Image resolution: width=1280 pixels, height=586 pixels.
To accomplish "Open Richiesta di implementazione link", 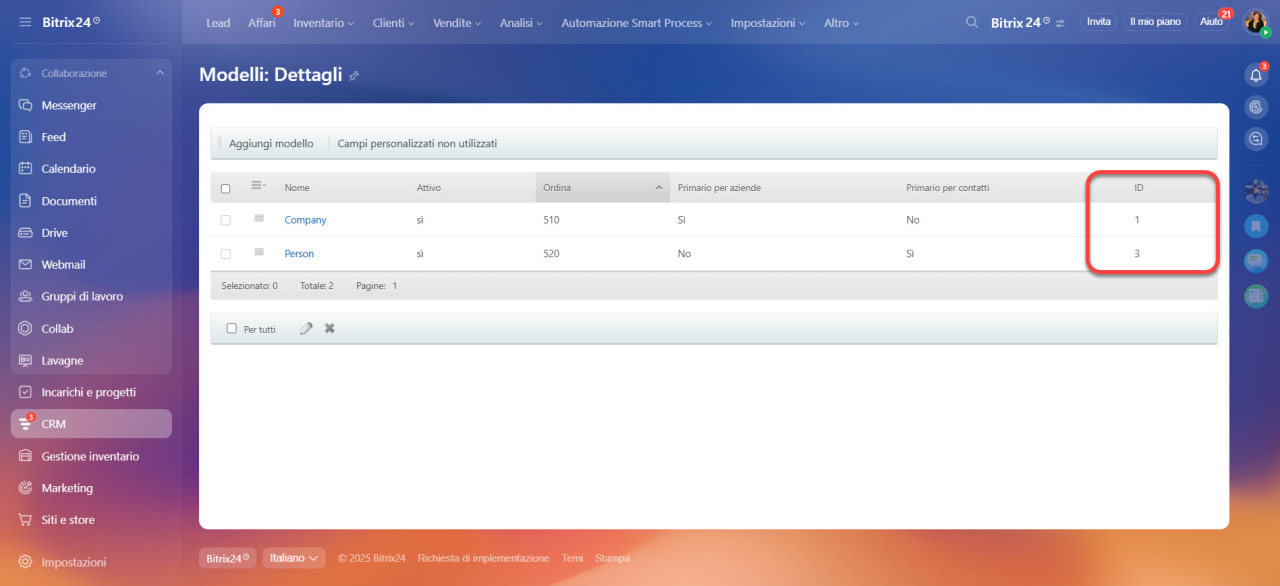I will (x=483, y=558).
